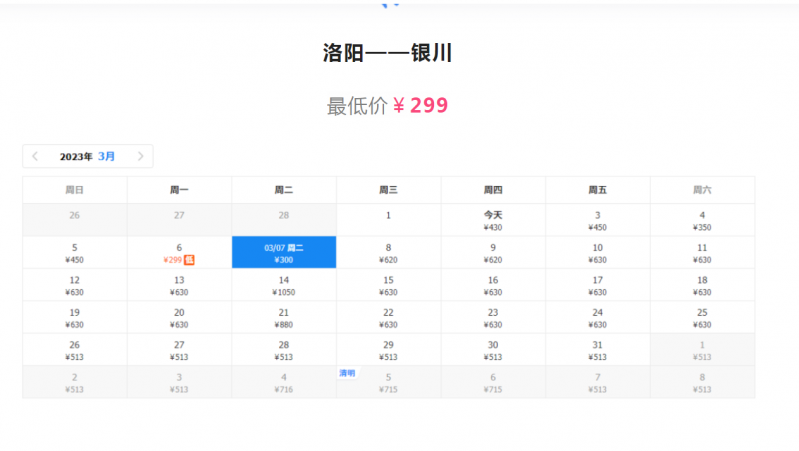Click the orange lowest-price badge on March 6
Image resolution: width=799 pixels, height=451 pixels.
click(189, 260)
